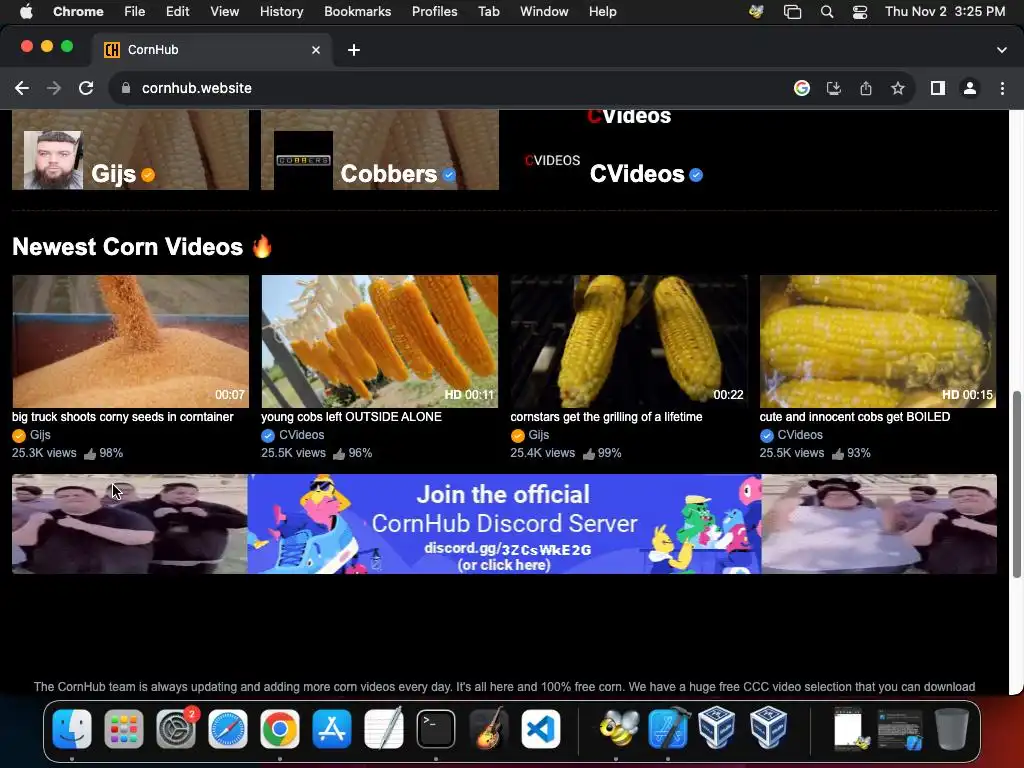The image size is (1024, 768).
Task: Open App Store from the dock
Action: pyautogui.click(x=332, y=729)
